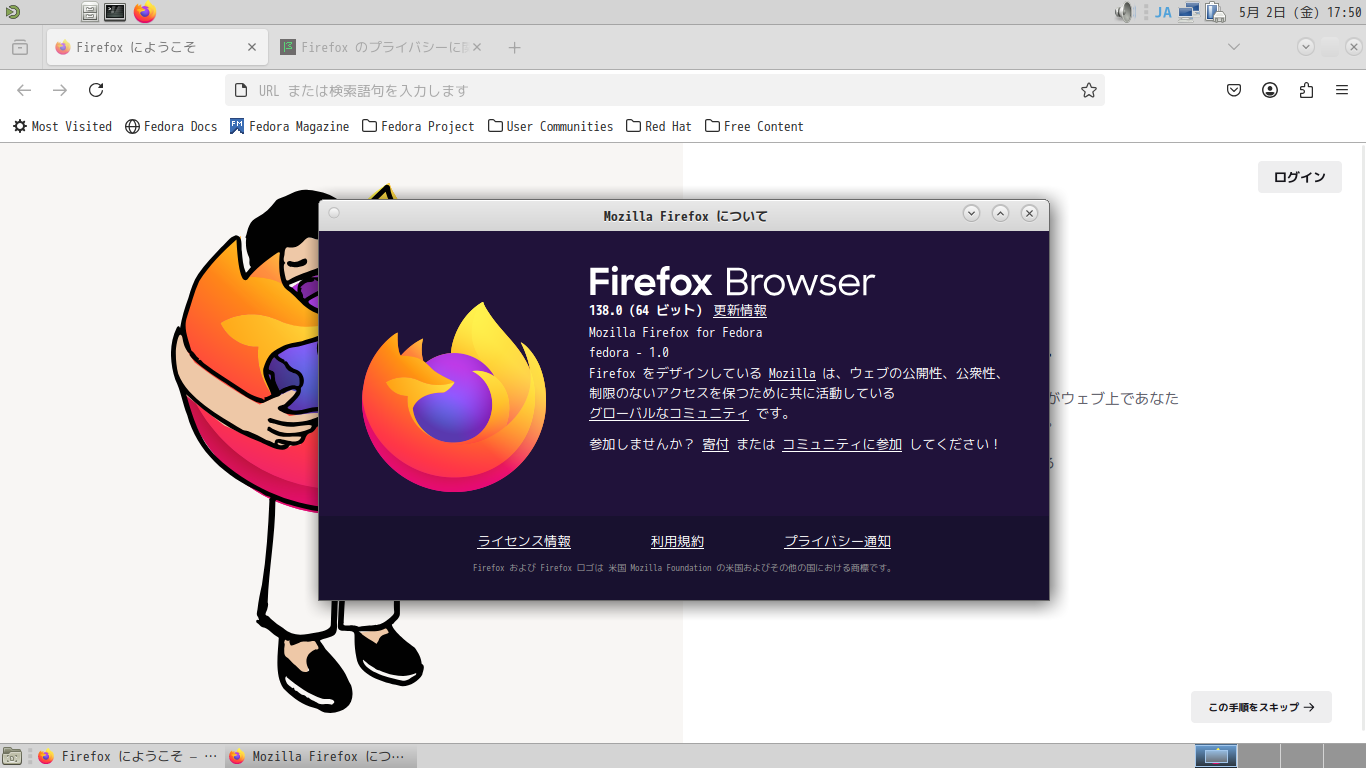Open the Firefox account icon
Screen dimensions: 1366x768
click(1270, 90)
